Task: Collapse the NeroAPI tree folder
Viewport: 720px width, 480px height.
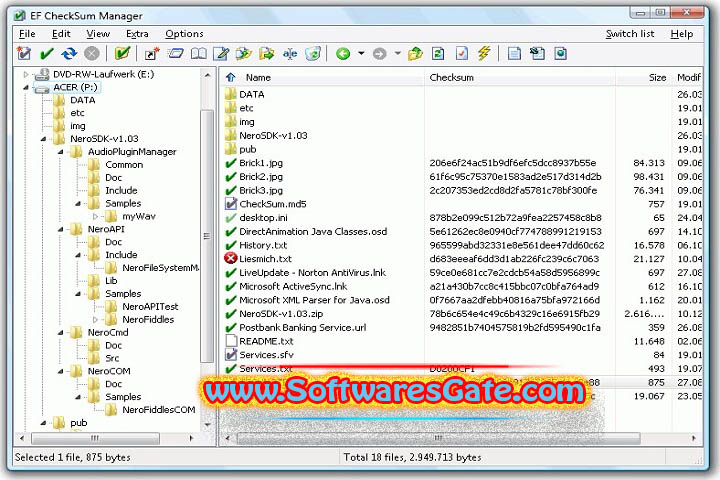Action: pyautogui.click(x=61, y=229)
